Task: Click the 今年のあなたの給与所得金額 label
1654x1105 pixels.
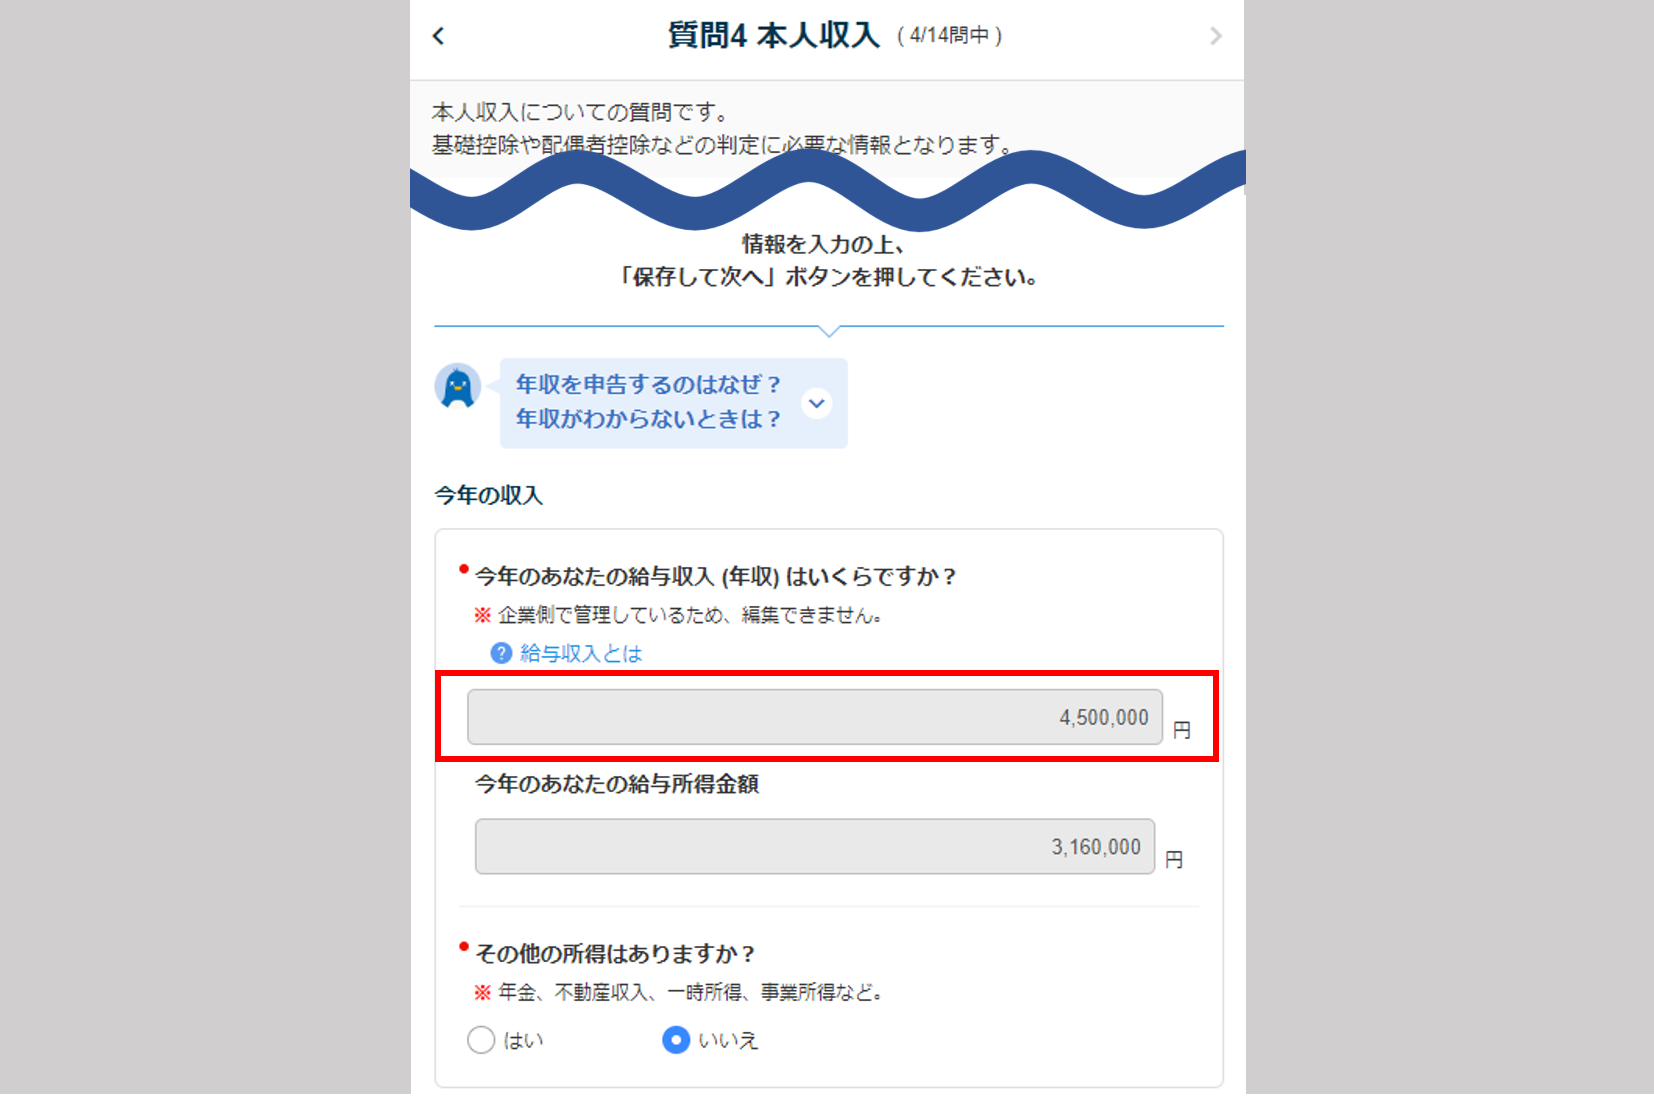Action: tap(617, 784)
